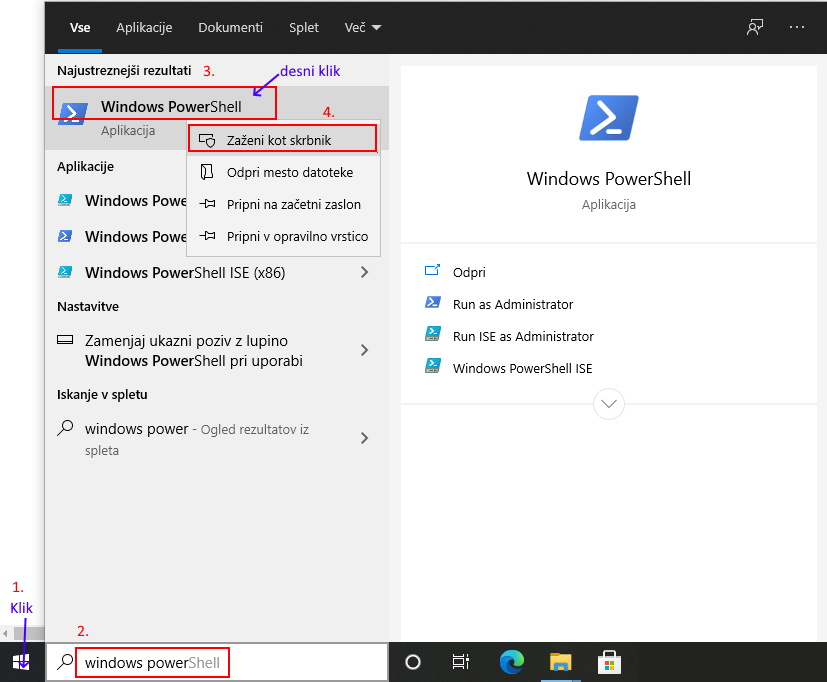Click the PowerShell icon in best match
This screenshot has width=827, height=682.
click(73, 113)
